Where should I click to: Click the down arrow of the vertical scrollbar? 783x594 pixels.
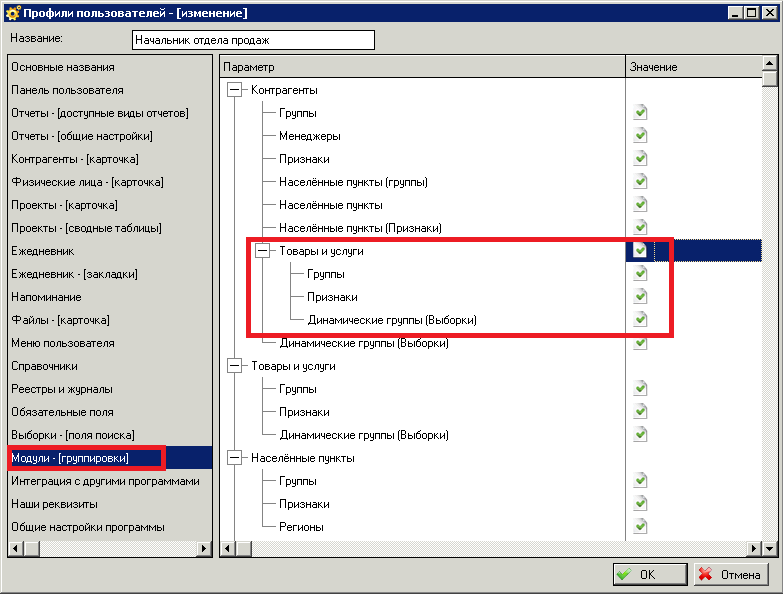[x=770, y=531]
